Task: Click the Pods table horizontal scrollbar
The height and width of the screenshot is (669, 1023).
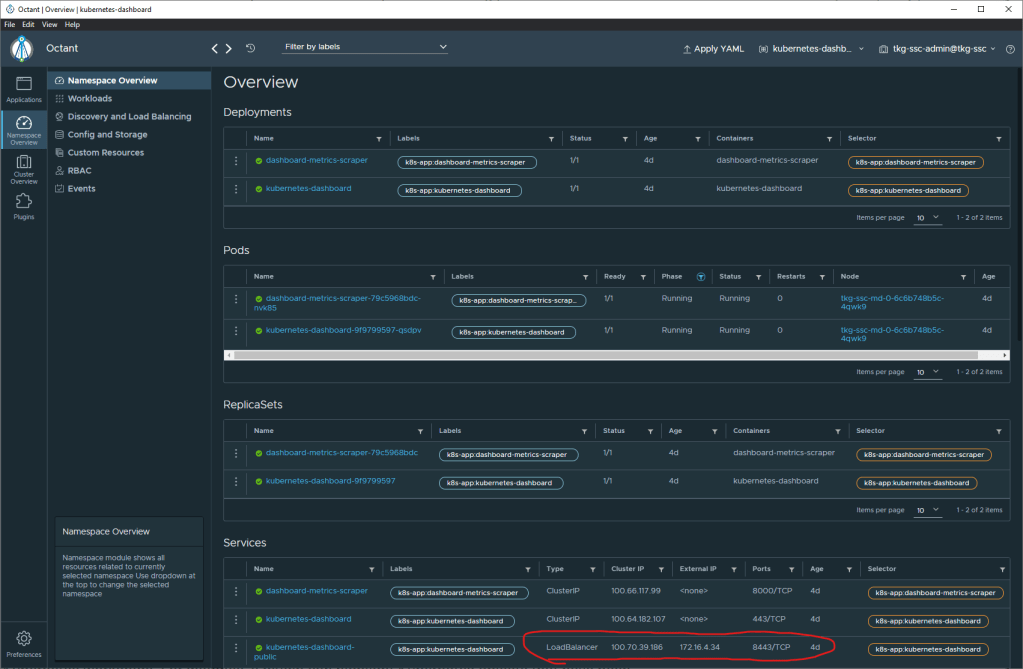Action: pyautogui.click(x=600, y=354)
